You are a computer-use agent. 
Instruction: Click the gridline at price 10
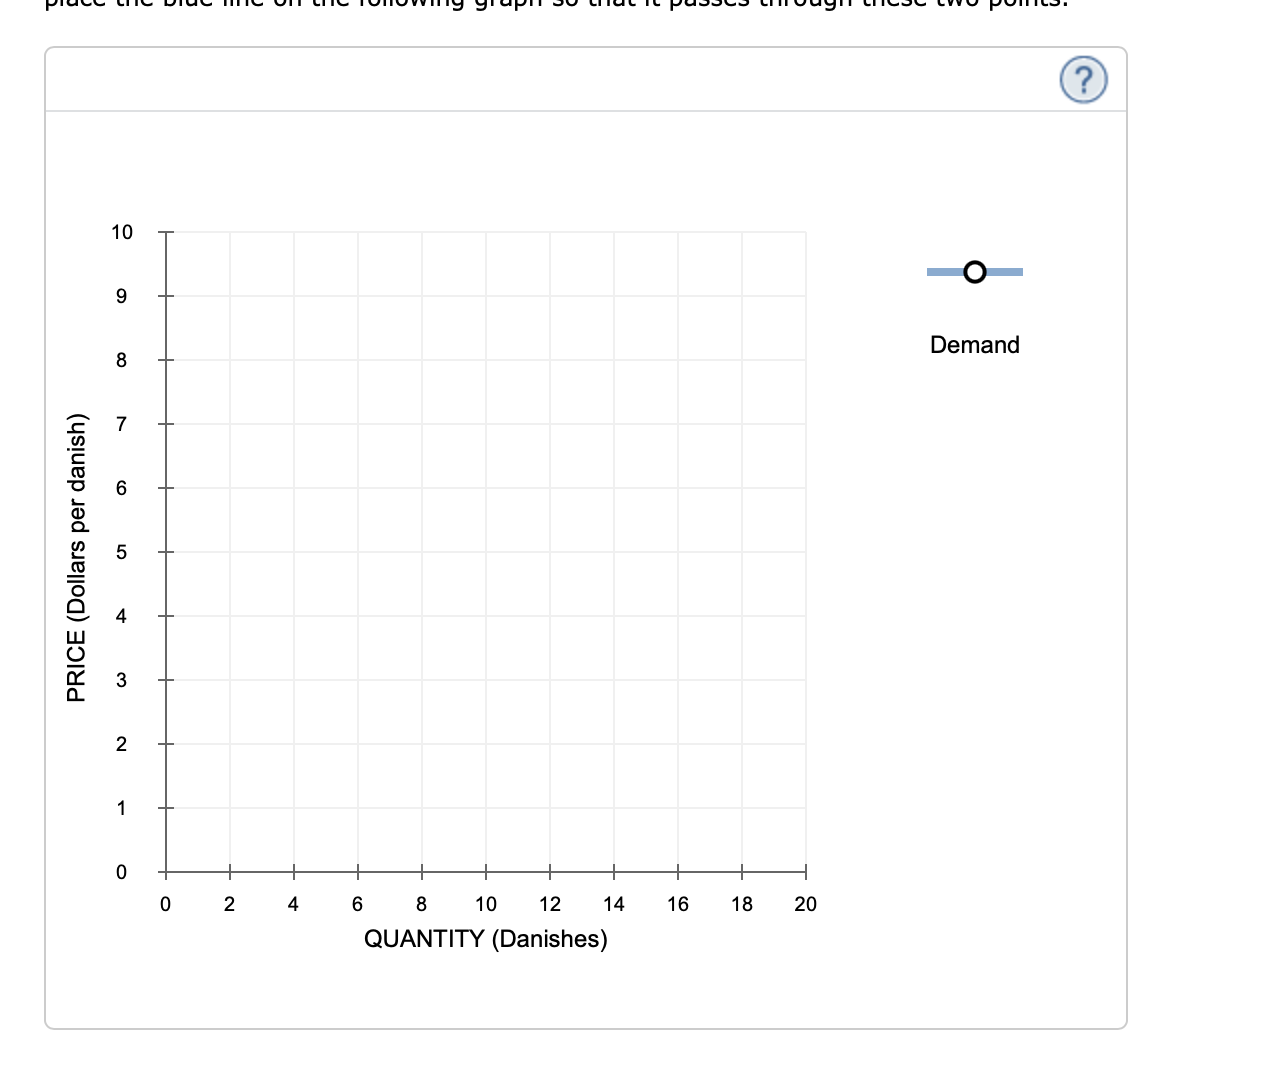point(485,232)
